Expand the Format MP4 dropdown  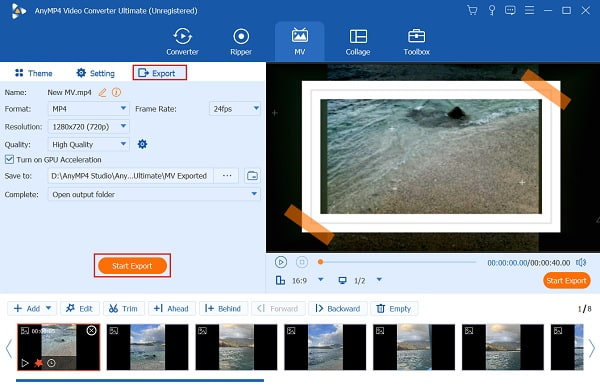point(88,109)
